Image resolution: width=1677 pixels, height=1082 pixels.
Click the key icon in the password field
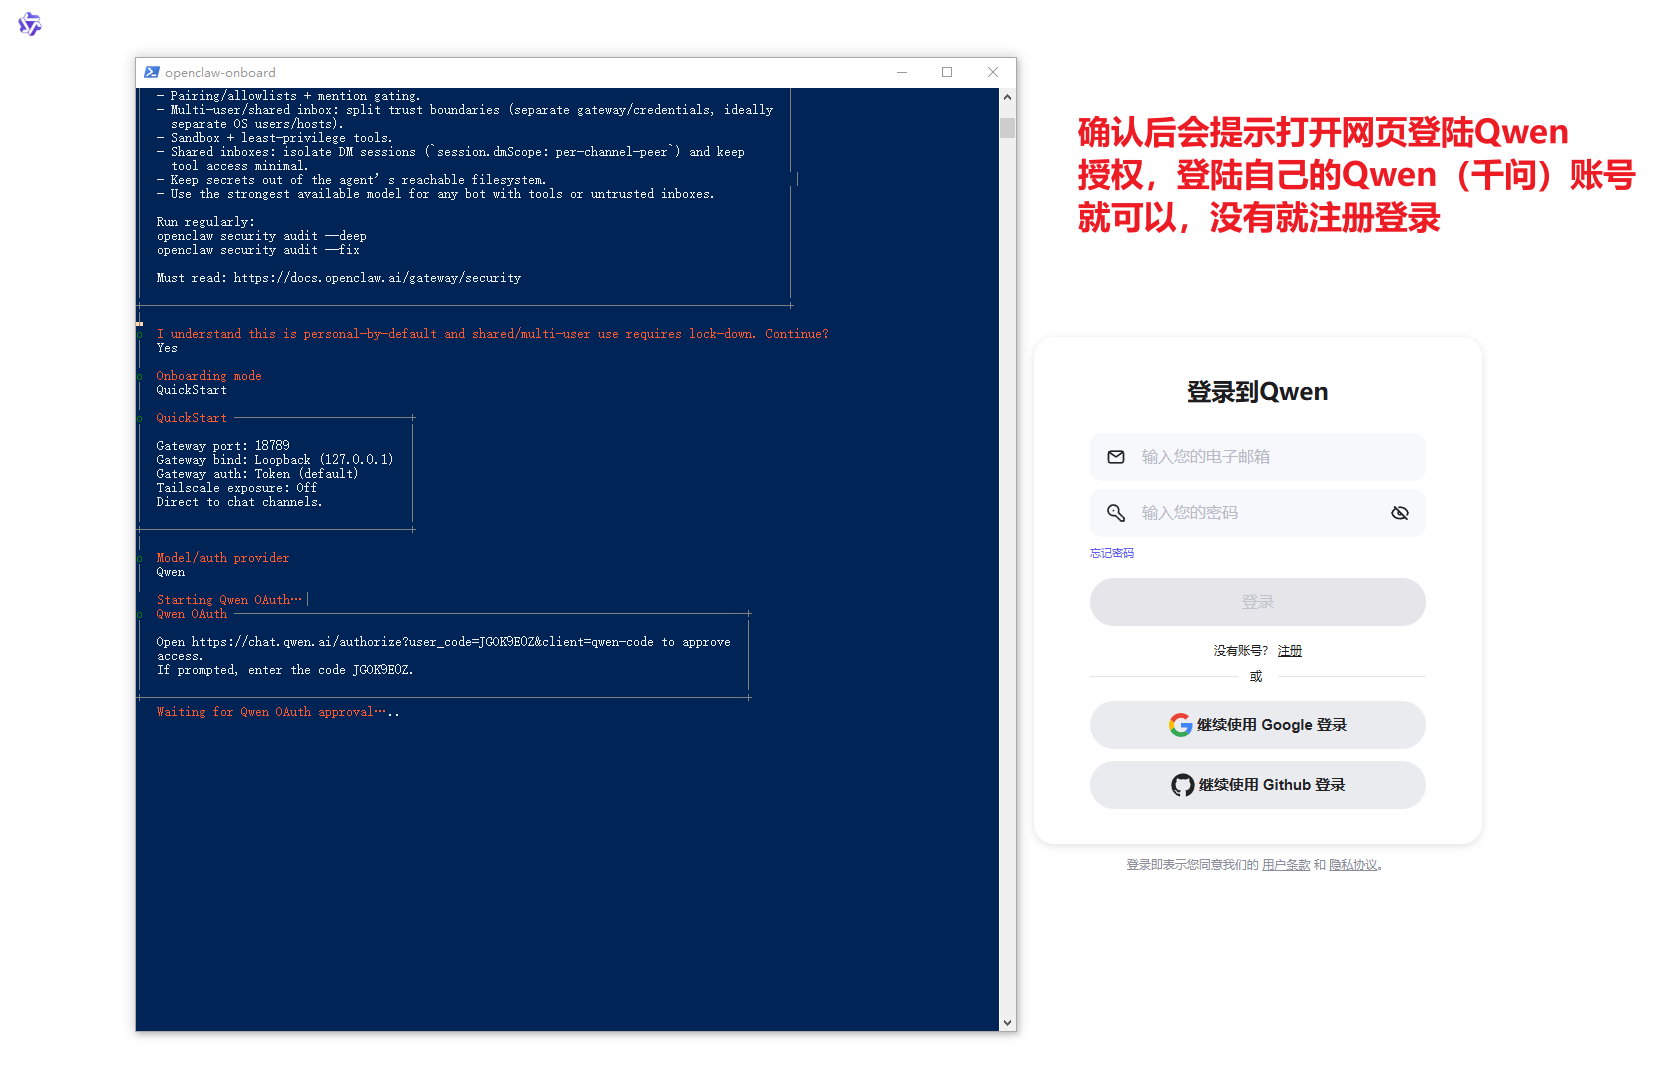1116,513
